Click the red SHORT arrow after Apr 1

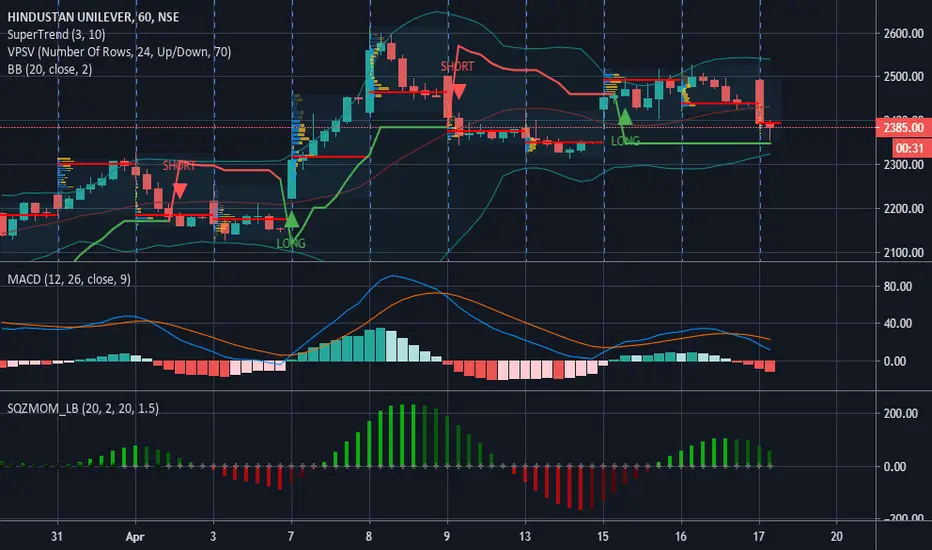tap(180, 190)
